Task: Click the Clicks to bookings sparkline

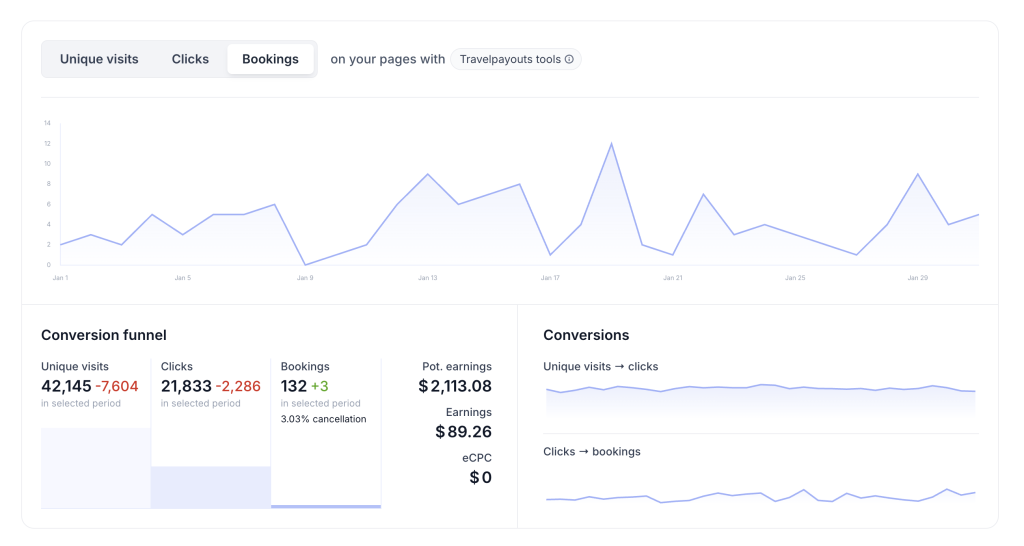Action: 760,495
